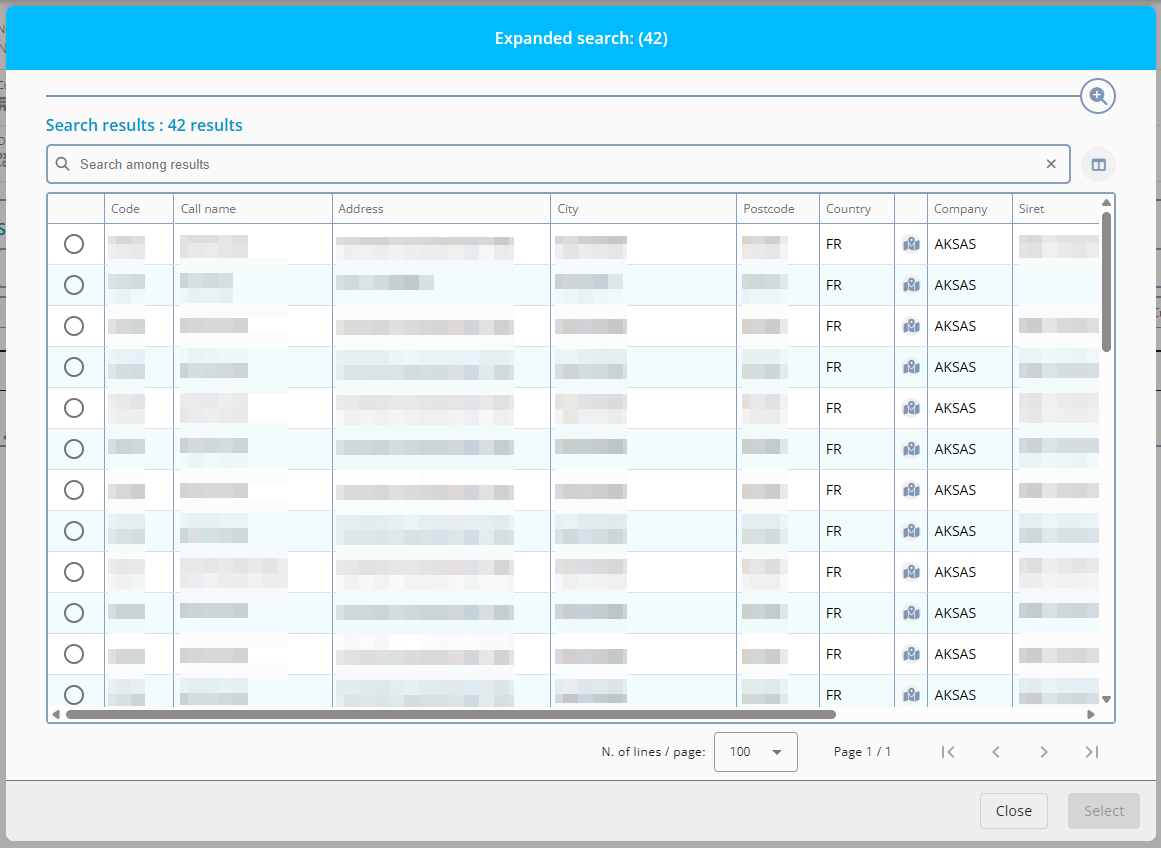Click the map icon in the sixth row

[x=911, y=449]
